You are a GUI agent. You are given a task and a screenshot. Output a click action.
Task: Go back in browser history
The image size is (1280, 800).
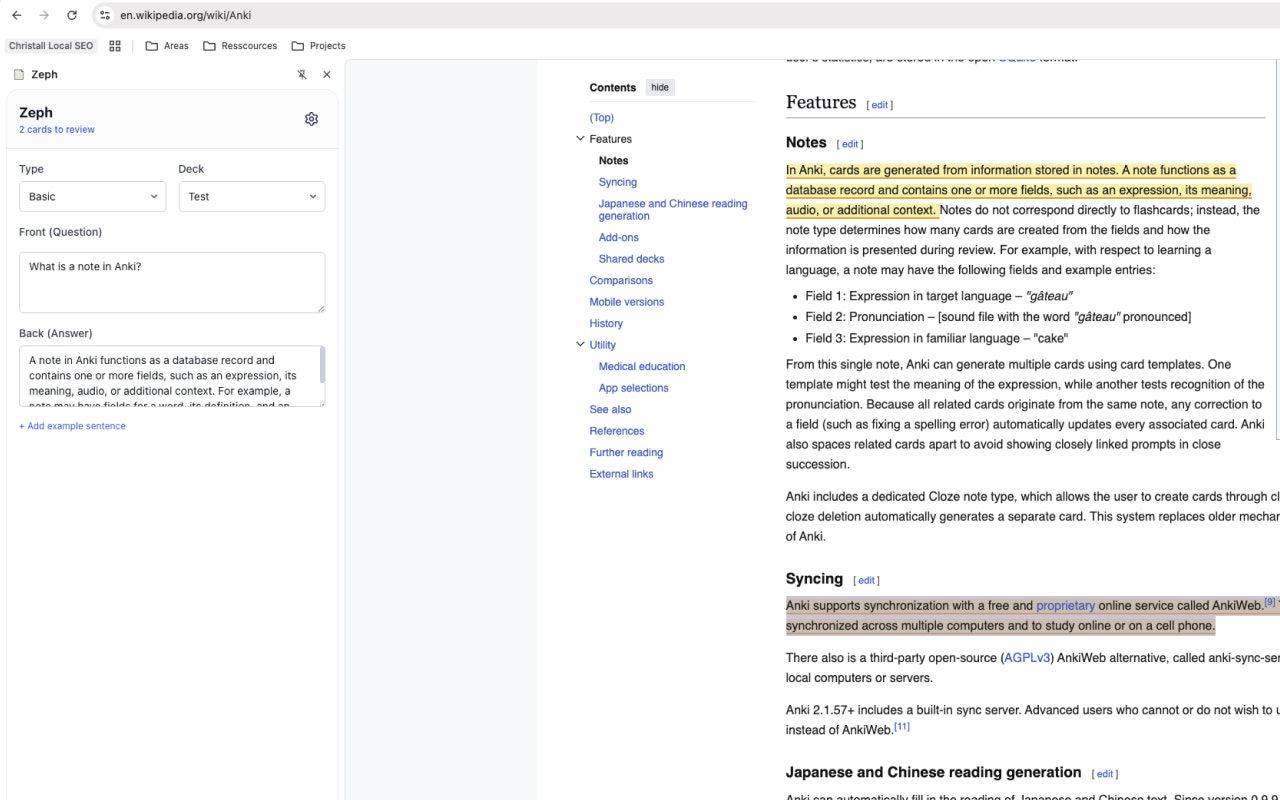(x=16, y=15)
